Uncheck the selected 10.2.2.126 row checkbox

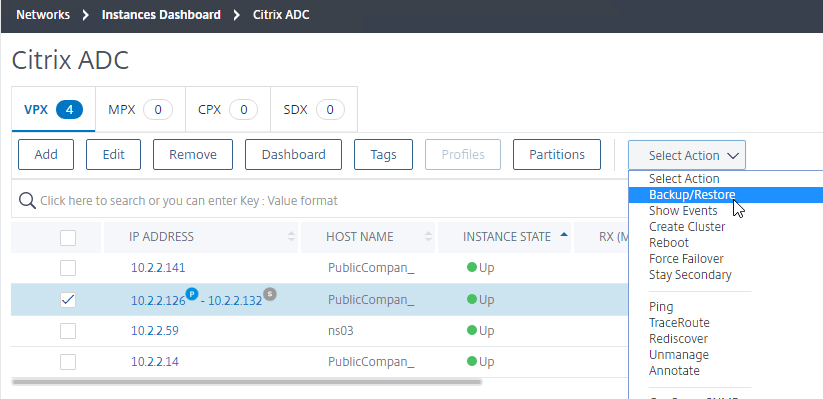pos(68,300)
